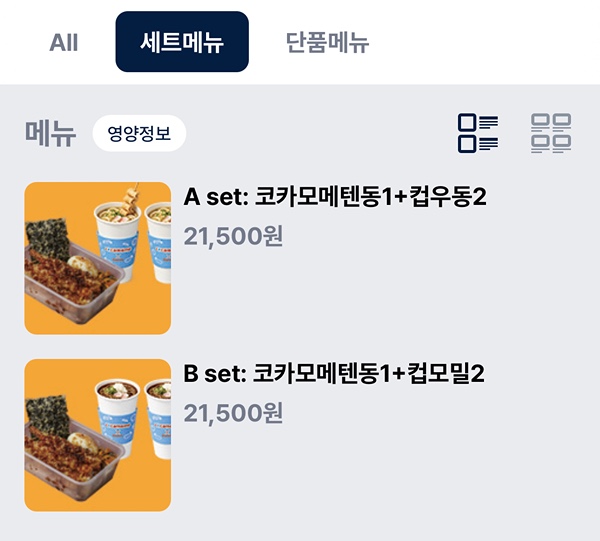Open the 단품메뉴 tab
600x541 pixels.
click(x=327, y=43)
